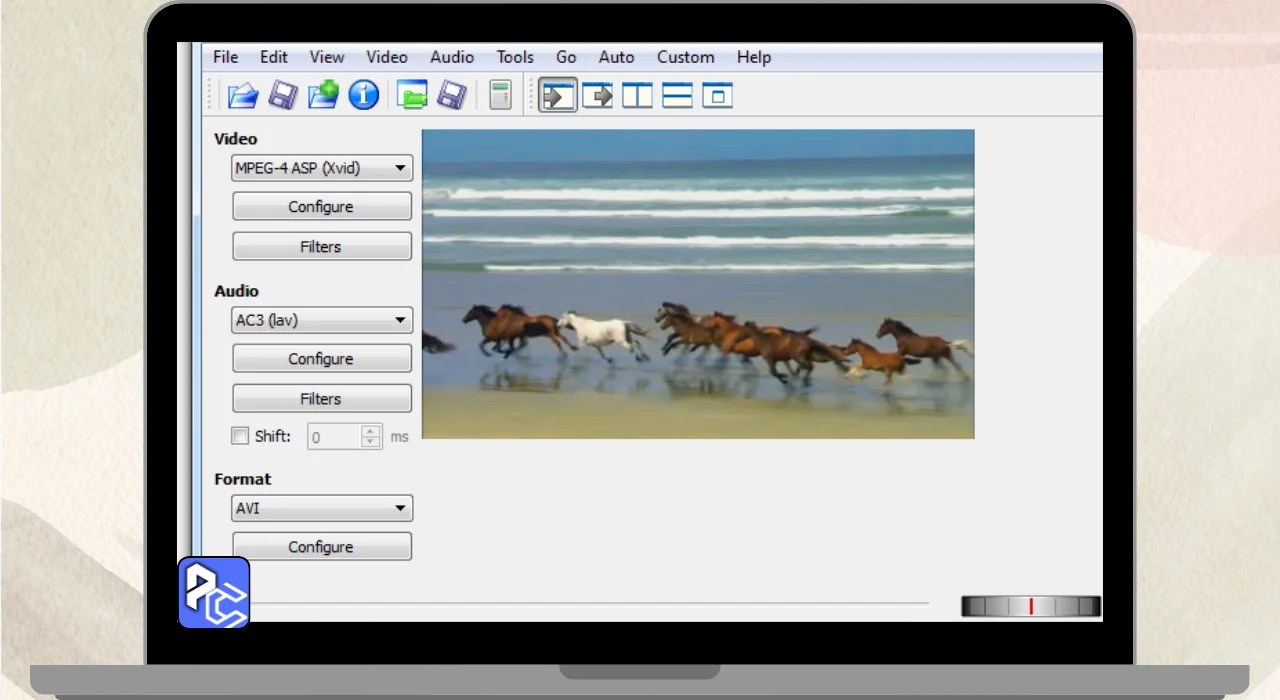Open the Calculator icon in toolbar
Image resolution: width=1280 pixels, height=700 pixels.
pyautogui.click(x=500, y=96)
